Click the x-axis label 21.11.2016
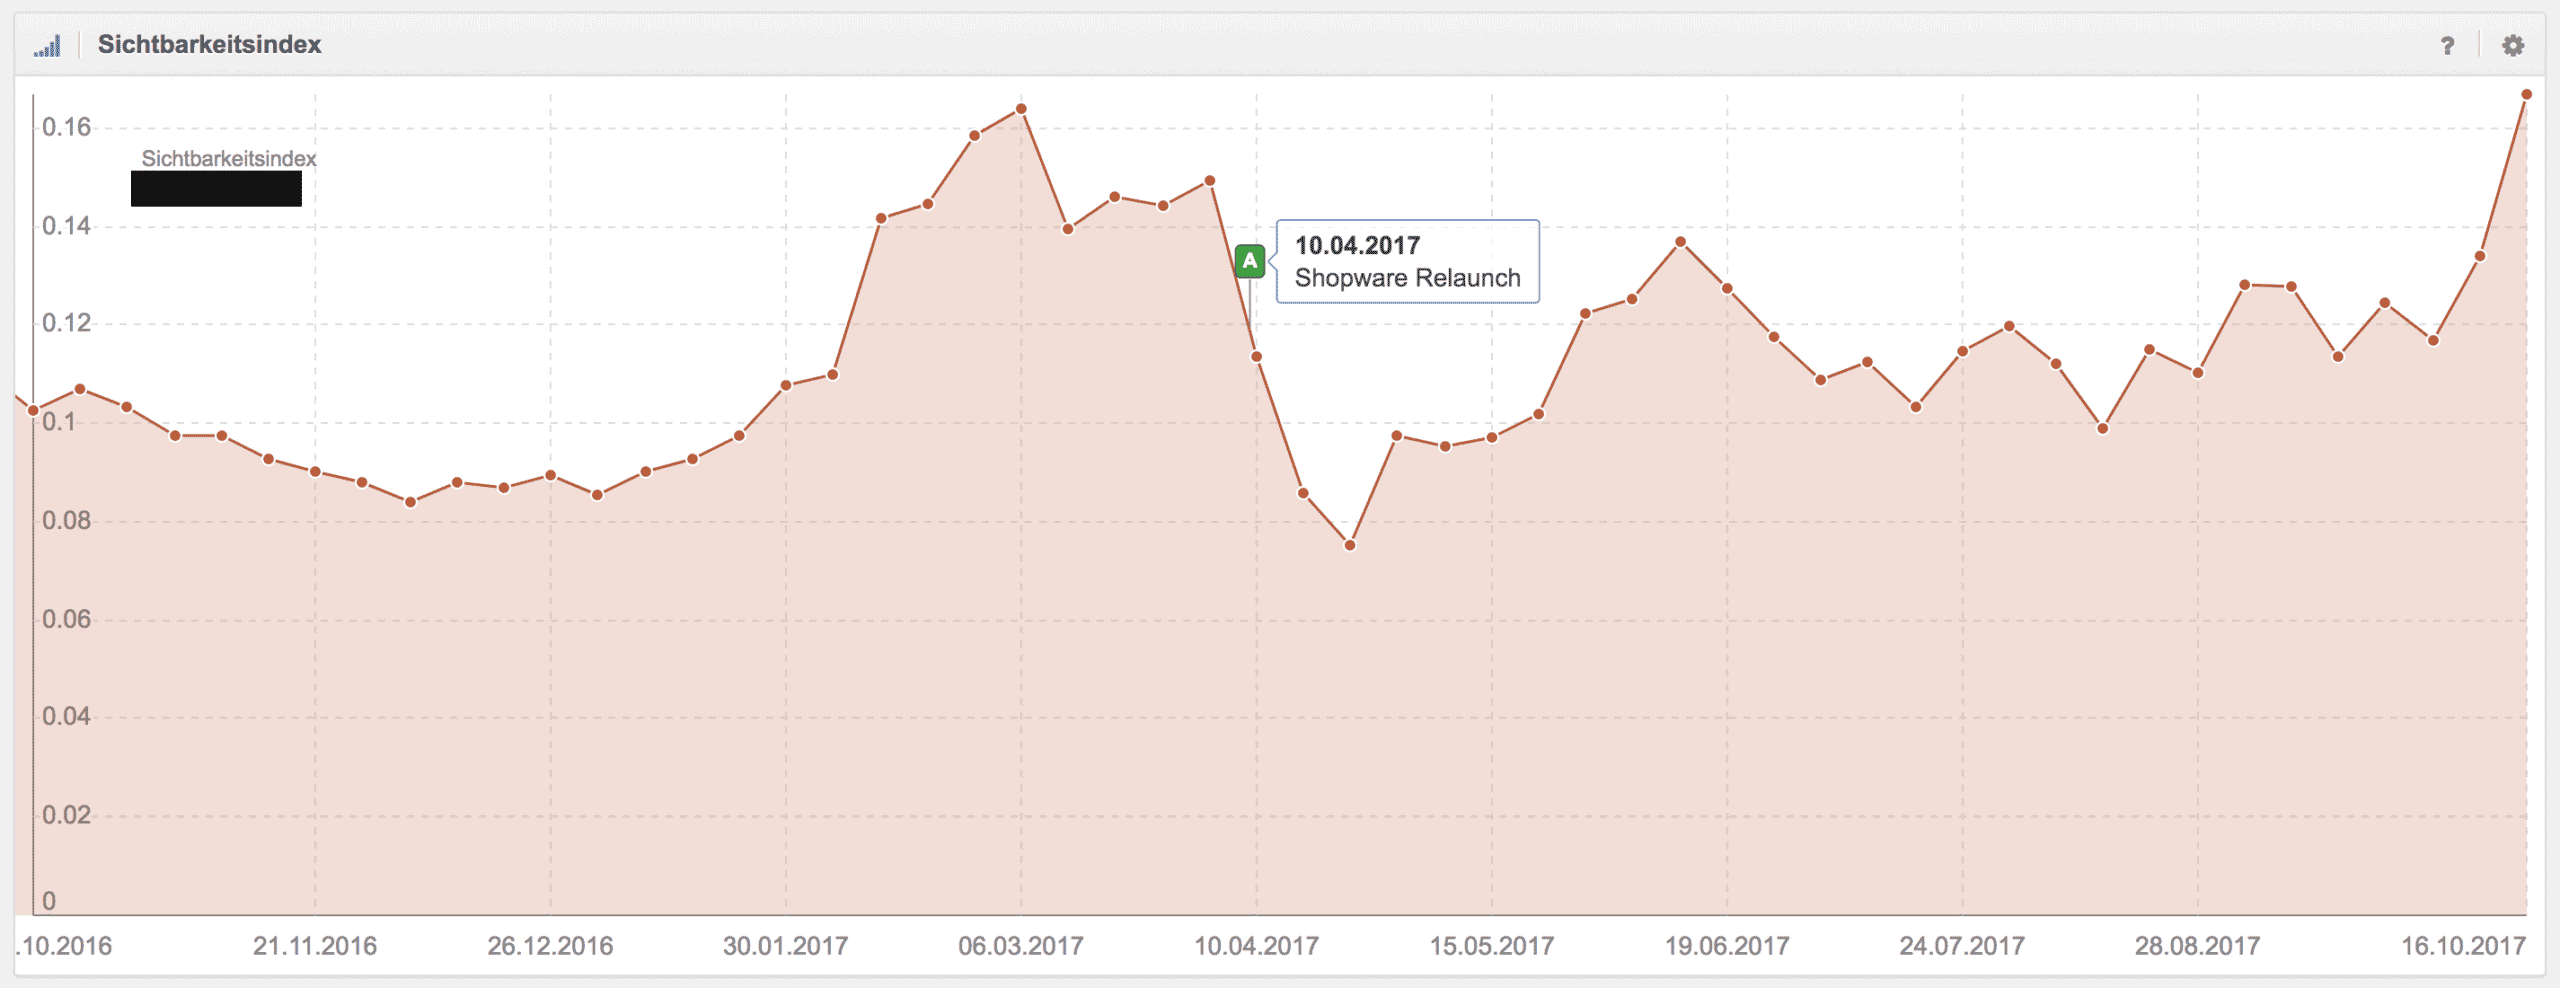Viewport: 2560px width, 988px height. (x=315, y=946)
